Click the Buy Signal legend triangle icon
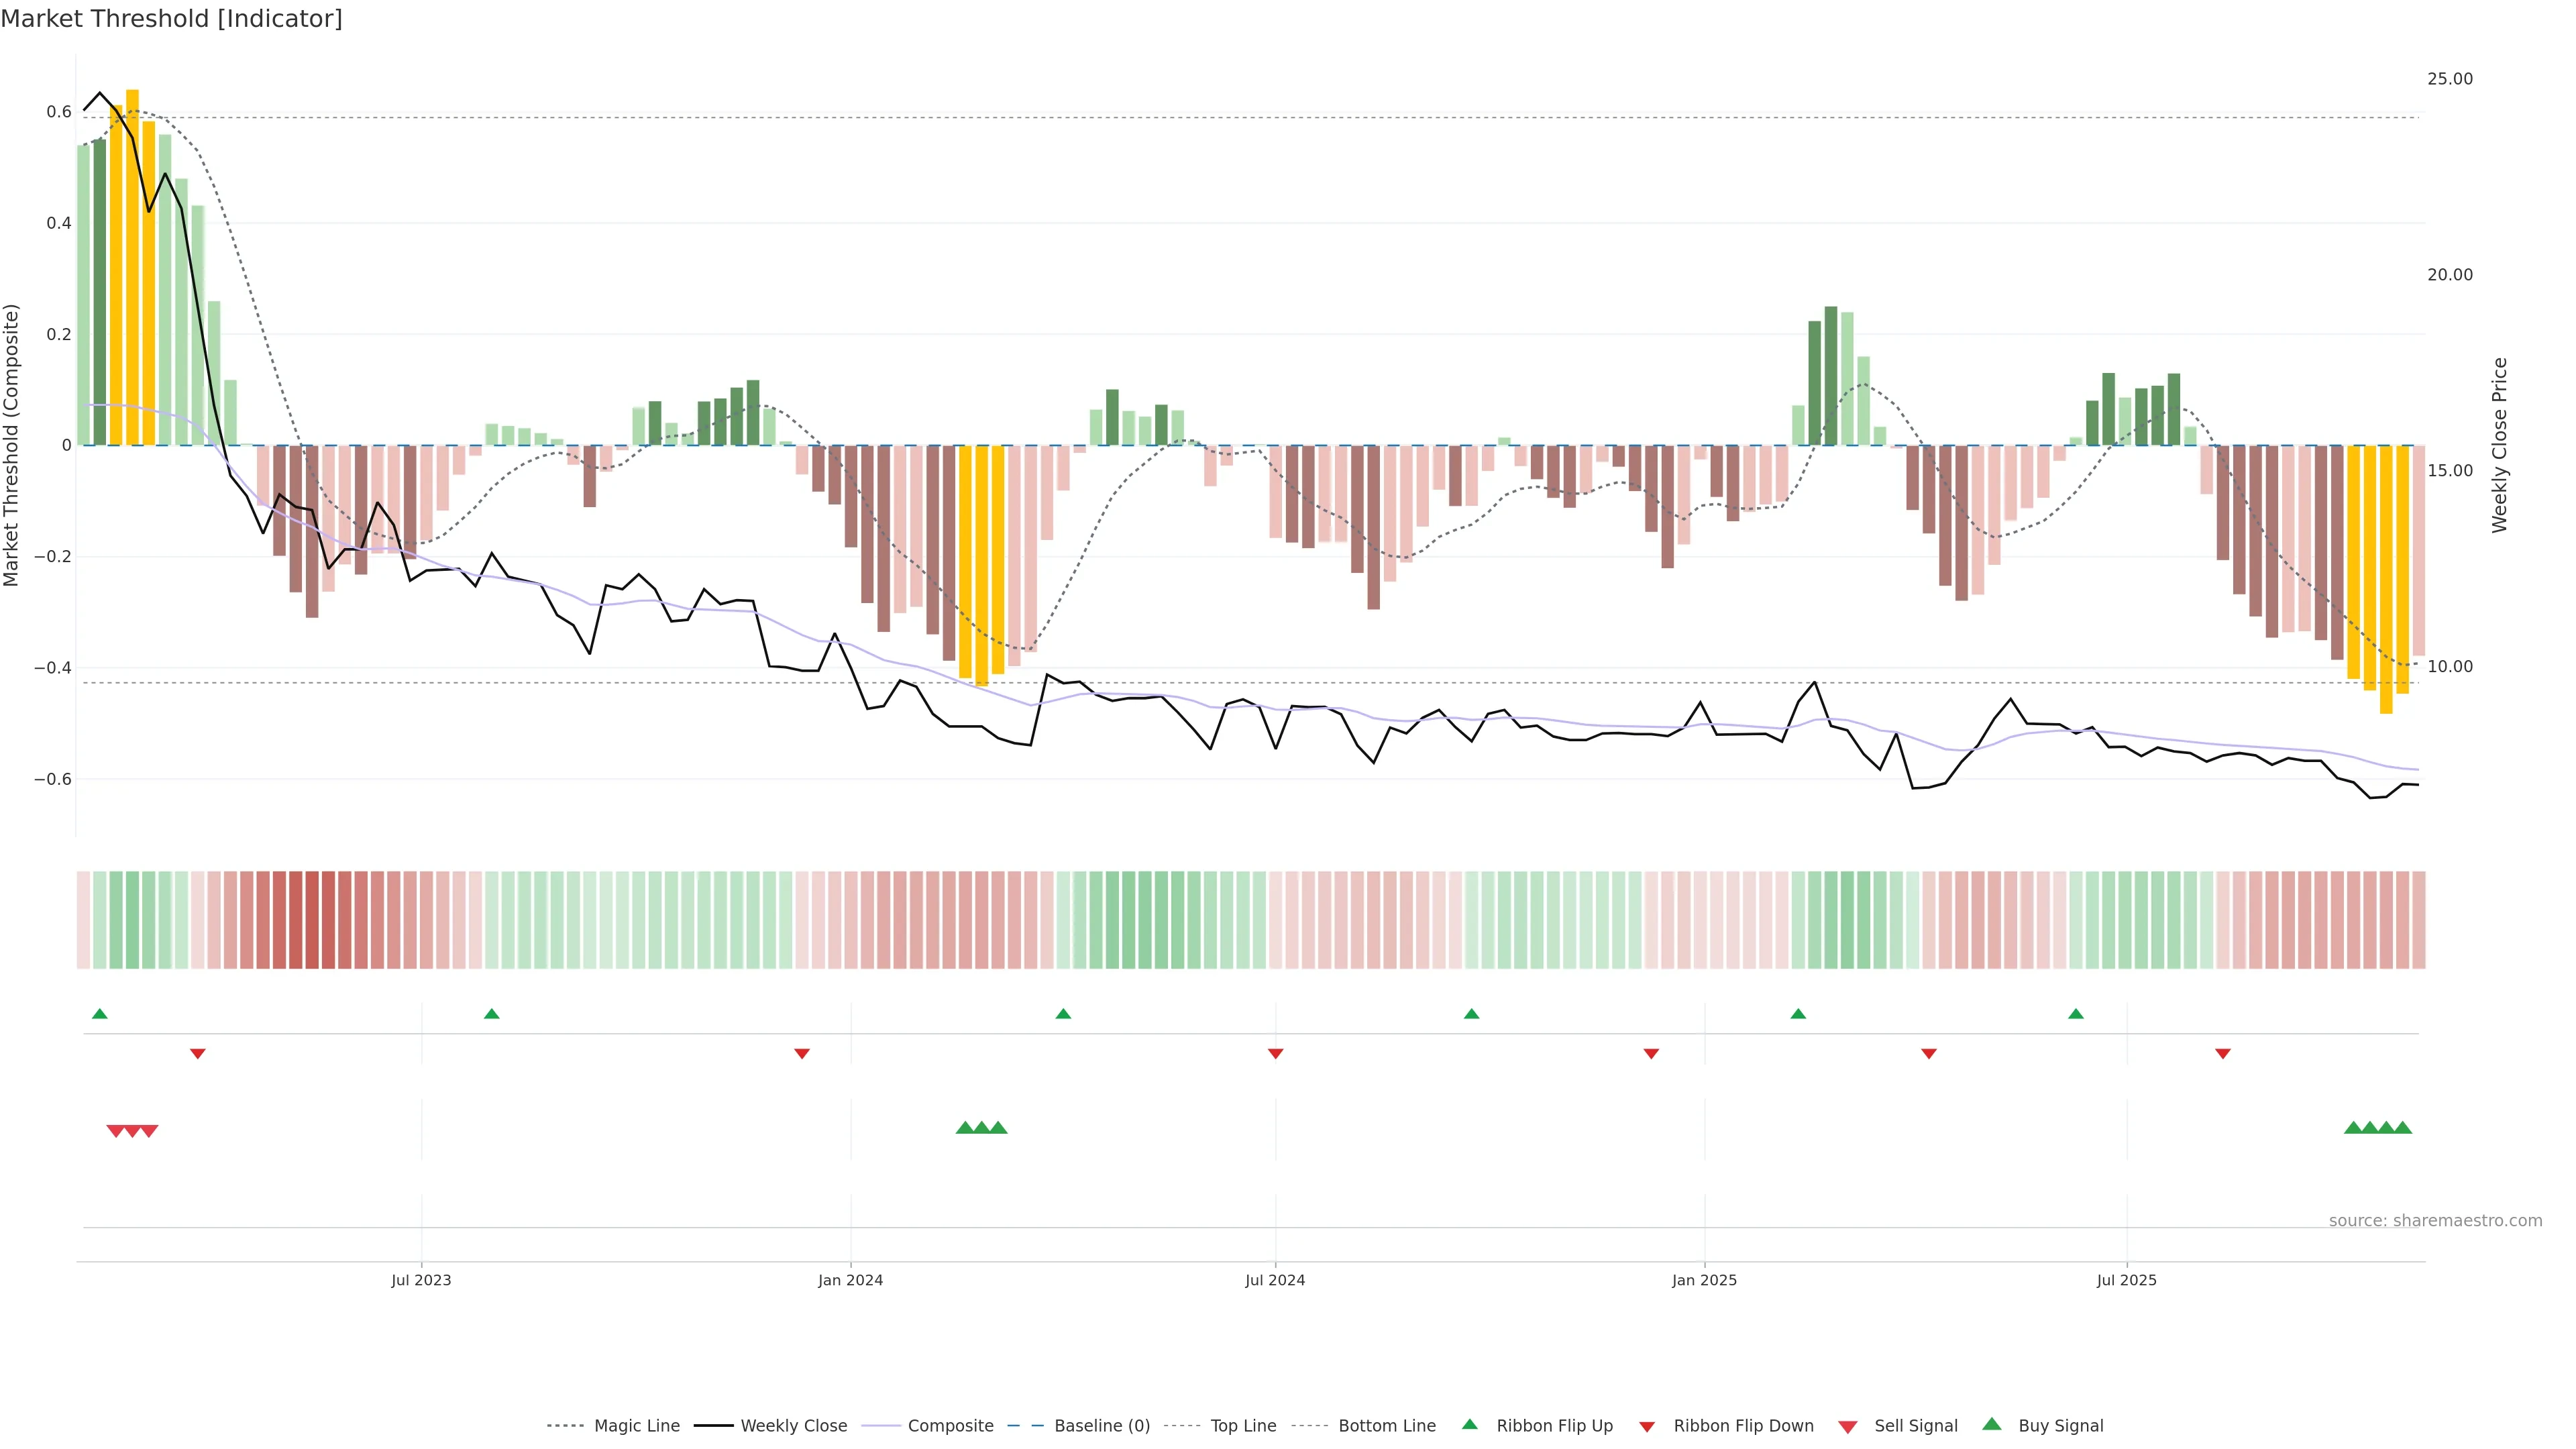This screenshot has height=1449, width=2576. pyautogui.click(x=1991, y=1424)
